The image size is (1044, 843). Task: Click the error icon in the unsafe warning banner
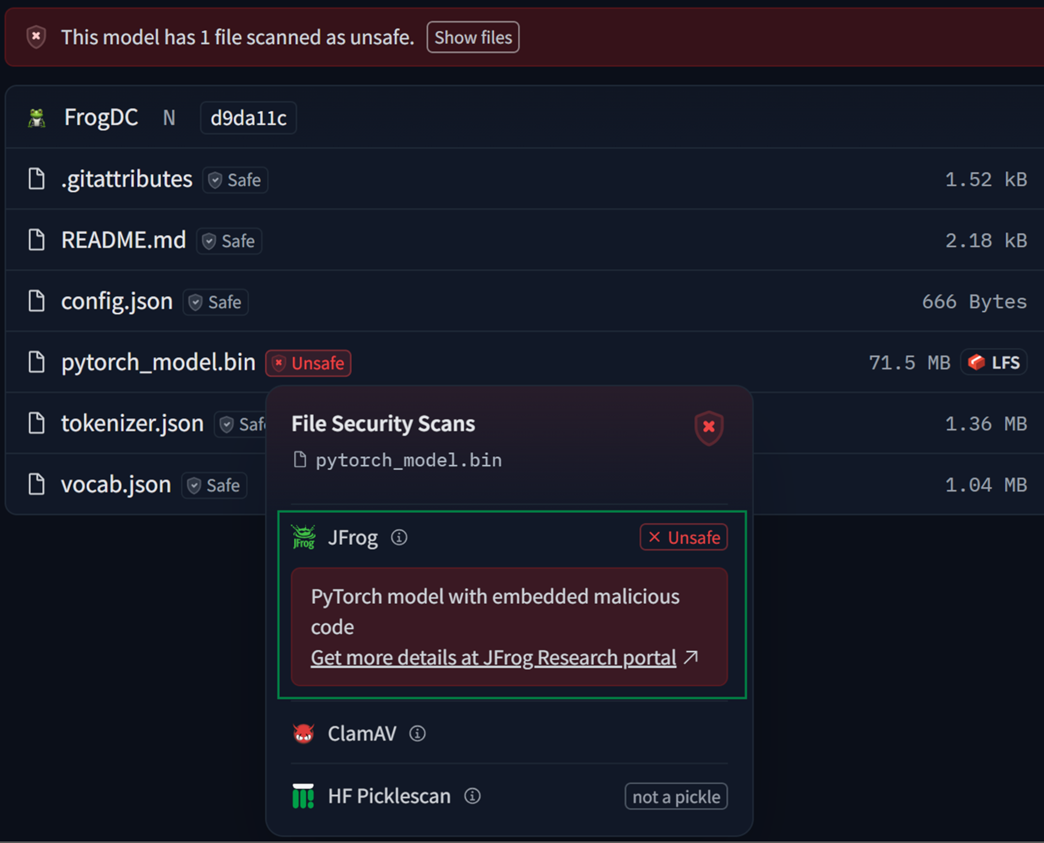coord(37,36)
